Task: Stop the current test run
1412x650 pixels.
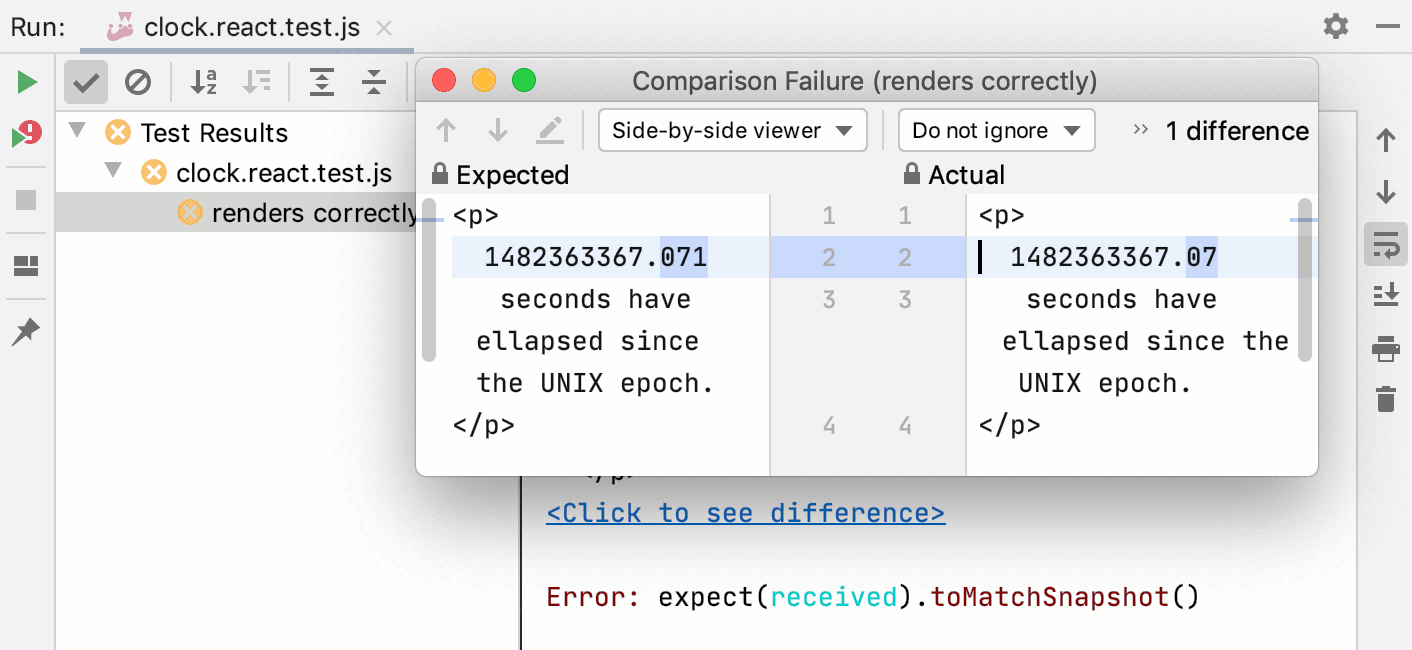Action: pos(25,200)
